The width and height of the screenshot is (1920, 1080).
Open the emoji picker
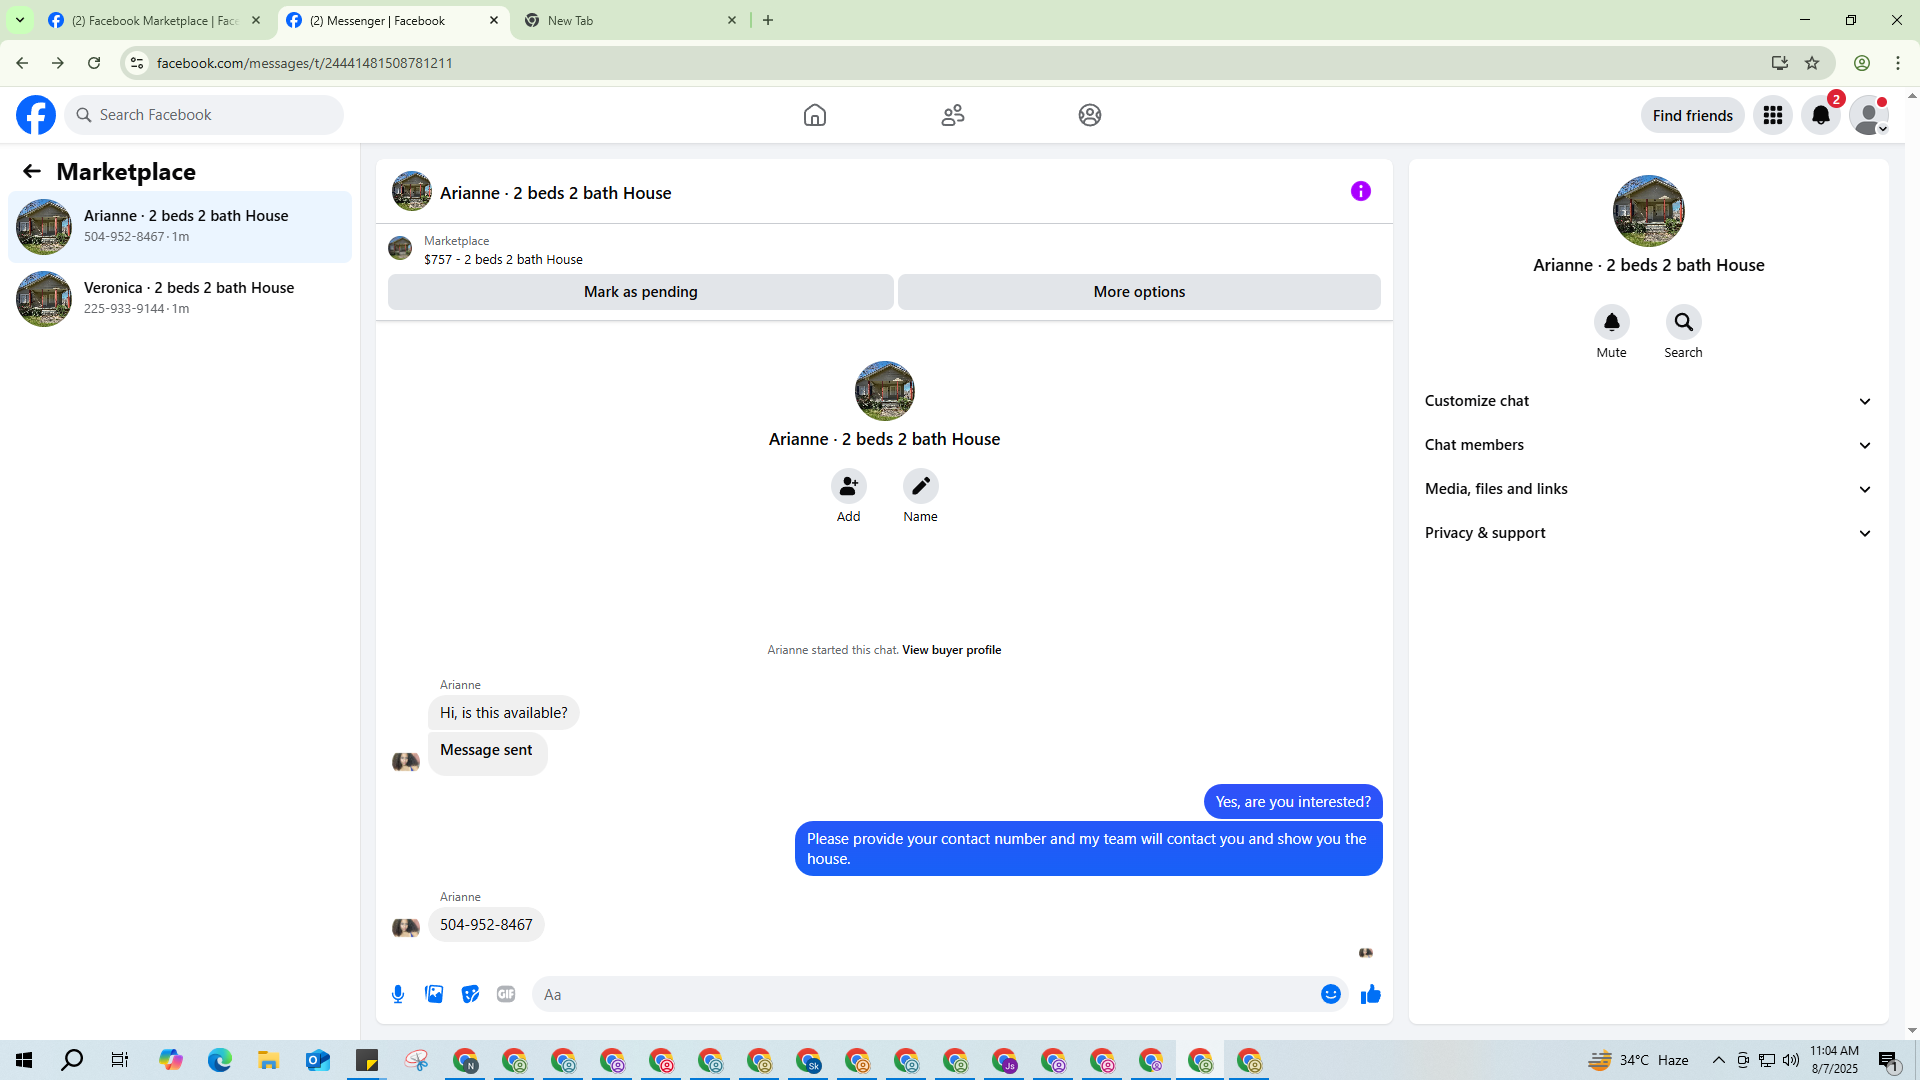click(1331, 994)
